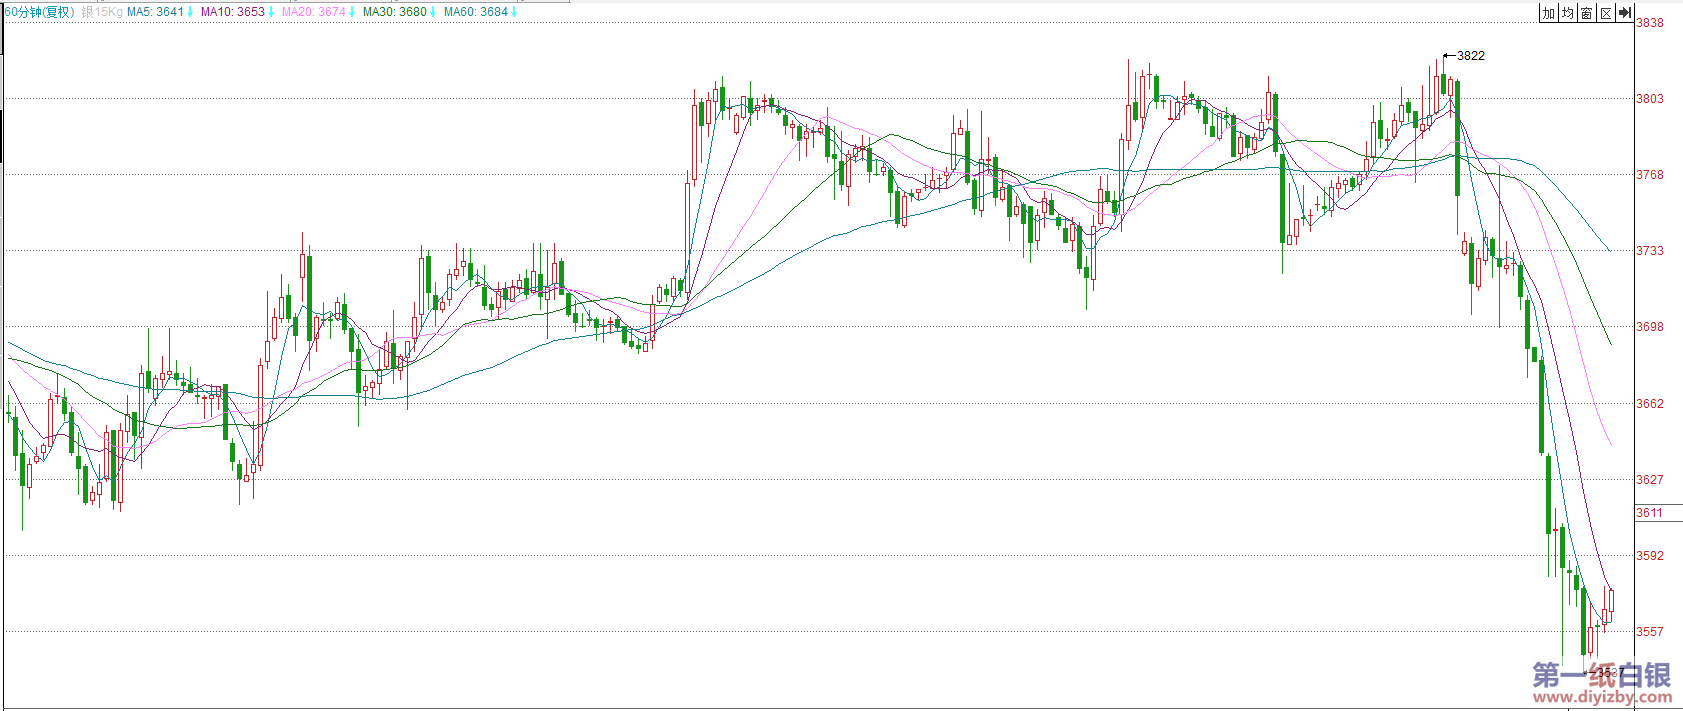The width and height of the screenshot is (1683, 711).
Task: Click the 3627 price axis label
Action: click(x=1650, y=480)
